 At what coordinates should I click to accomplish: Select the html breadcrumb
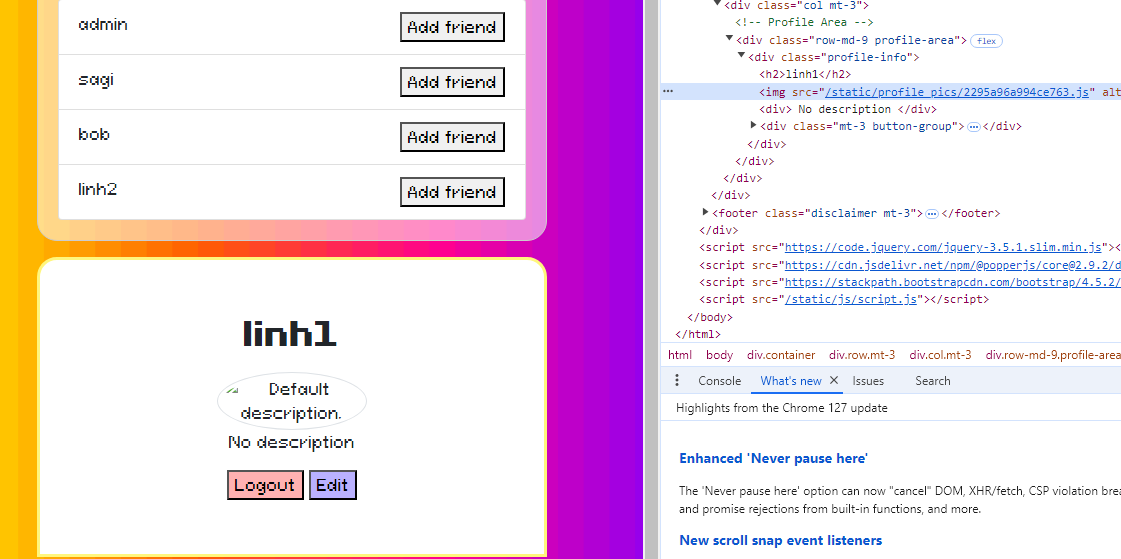680,355
